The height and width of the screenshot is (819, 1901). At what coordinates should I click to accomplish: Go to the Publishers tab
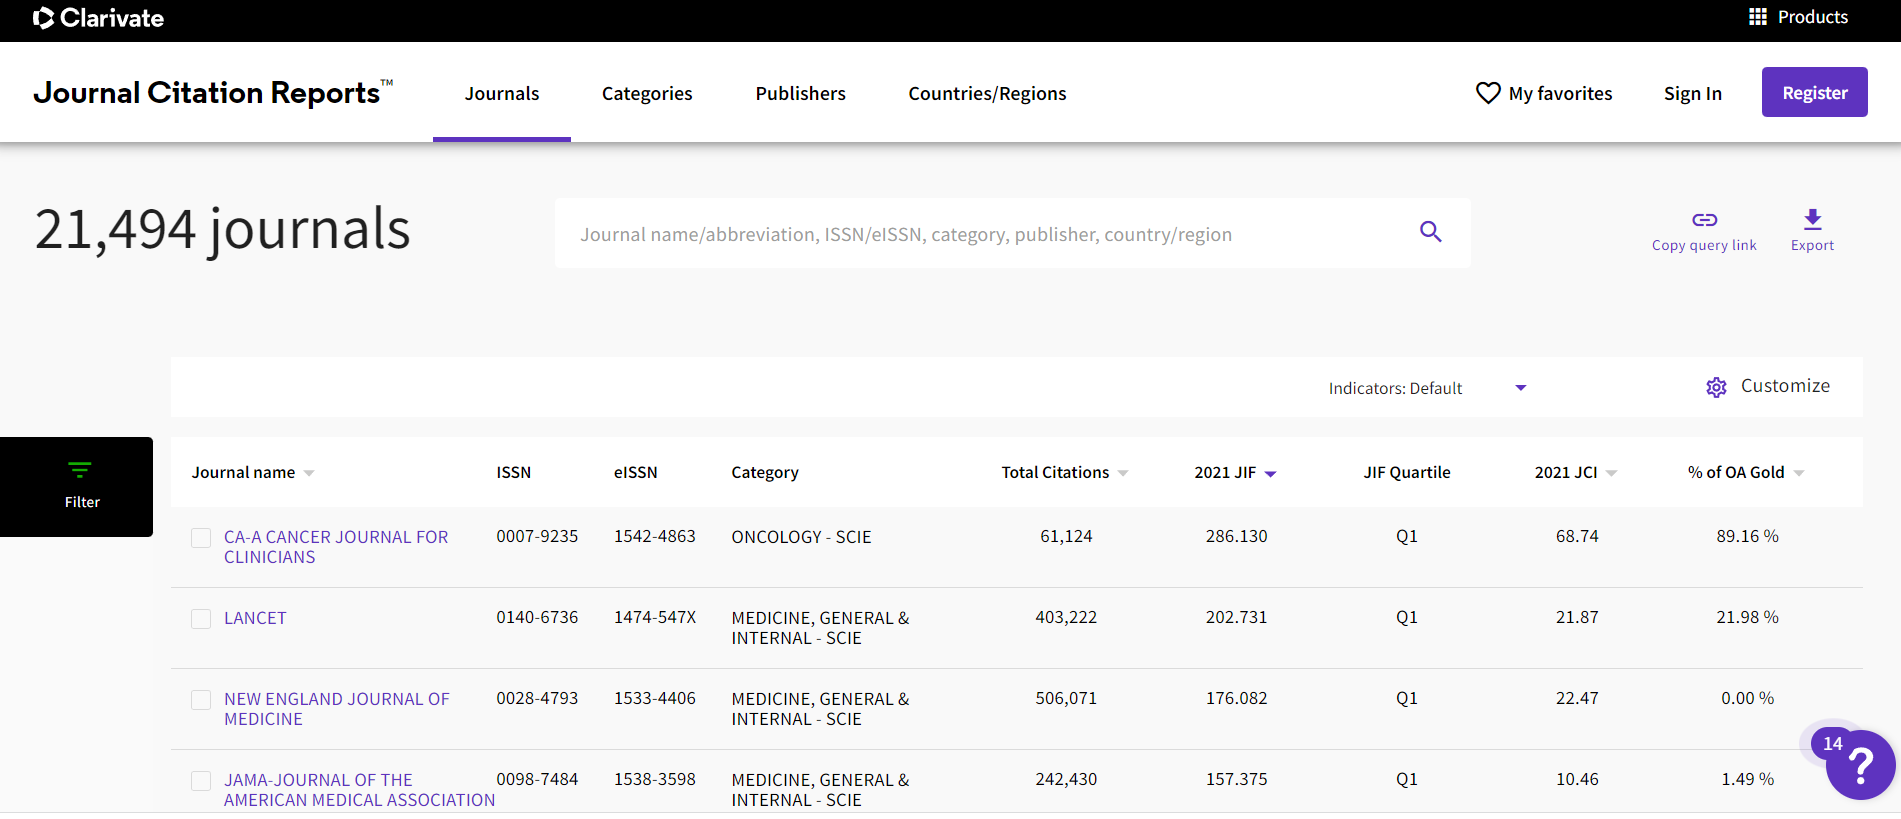click(801, 93)
